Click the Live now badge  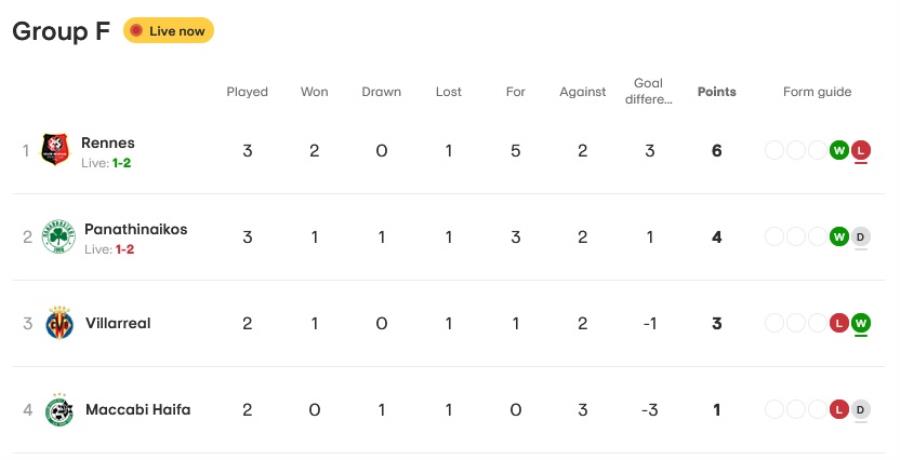coord(169,30)
